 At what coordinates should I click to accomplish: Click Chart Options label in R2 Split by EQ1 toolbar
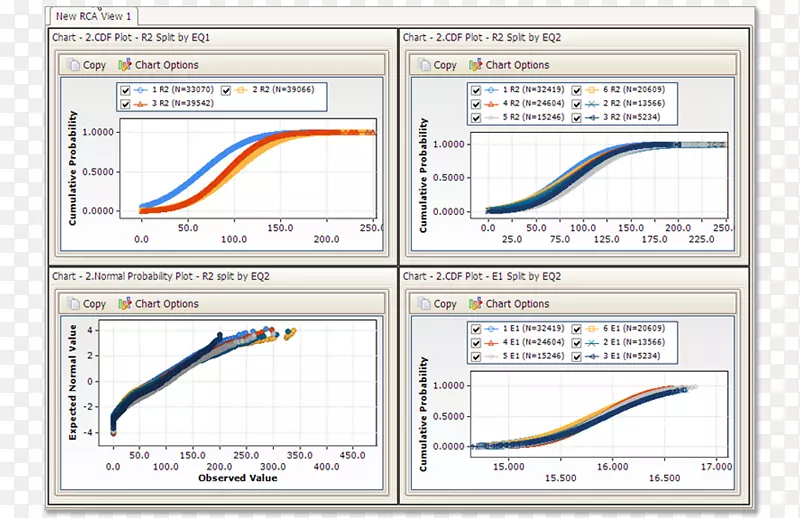tap(167, 65)
